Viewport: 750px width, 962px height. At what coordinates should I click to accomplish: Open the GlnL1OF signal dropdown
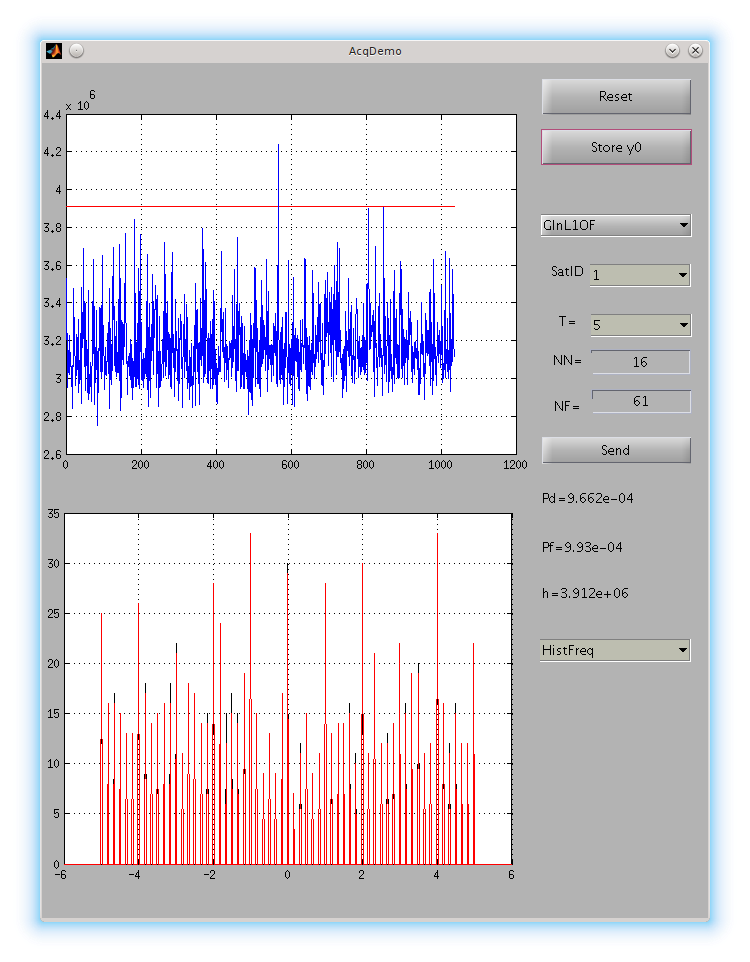[615, 226]
